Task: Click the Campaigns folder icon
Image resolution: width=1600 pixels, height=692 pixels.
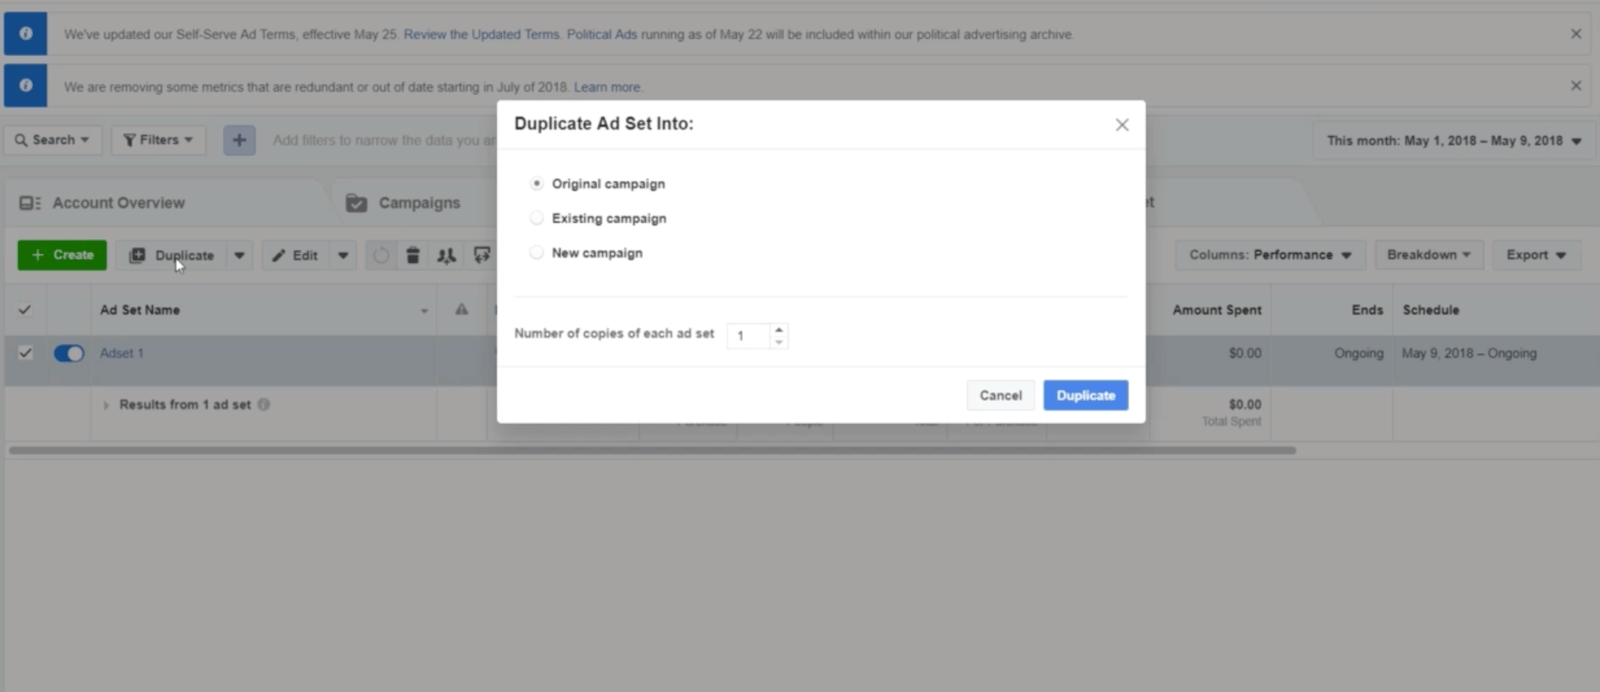Action: click(356, 203)
